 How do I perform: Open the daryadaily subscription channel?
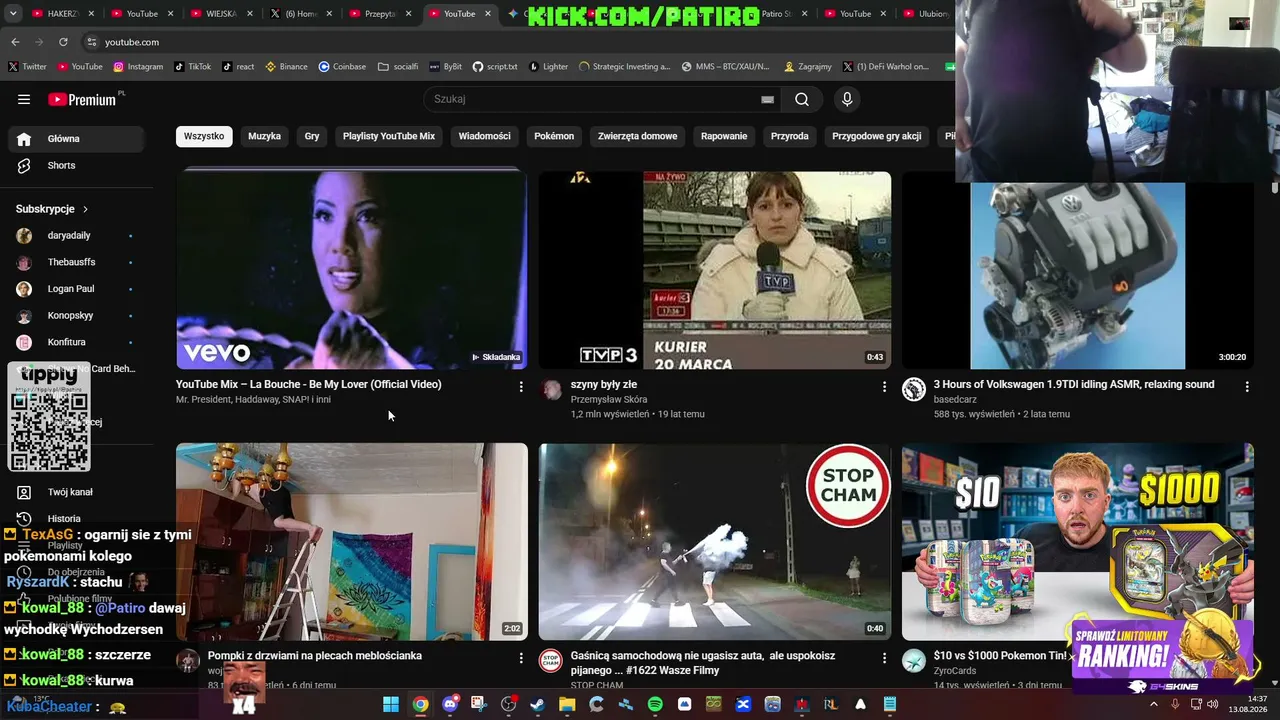click(76, 236)
